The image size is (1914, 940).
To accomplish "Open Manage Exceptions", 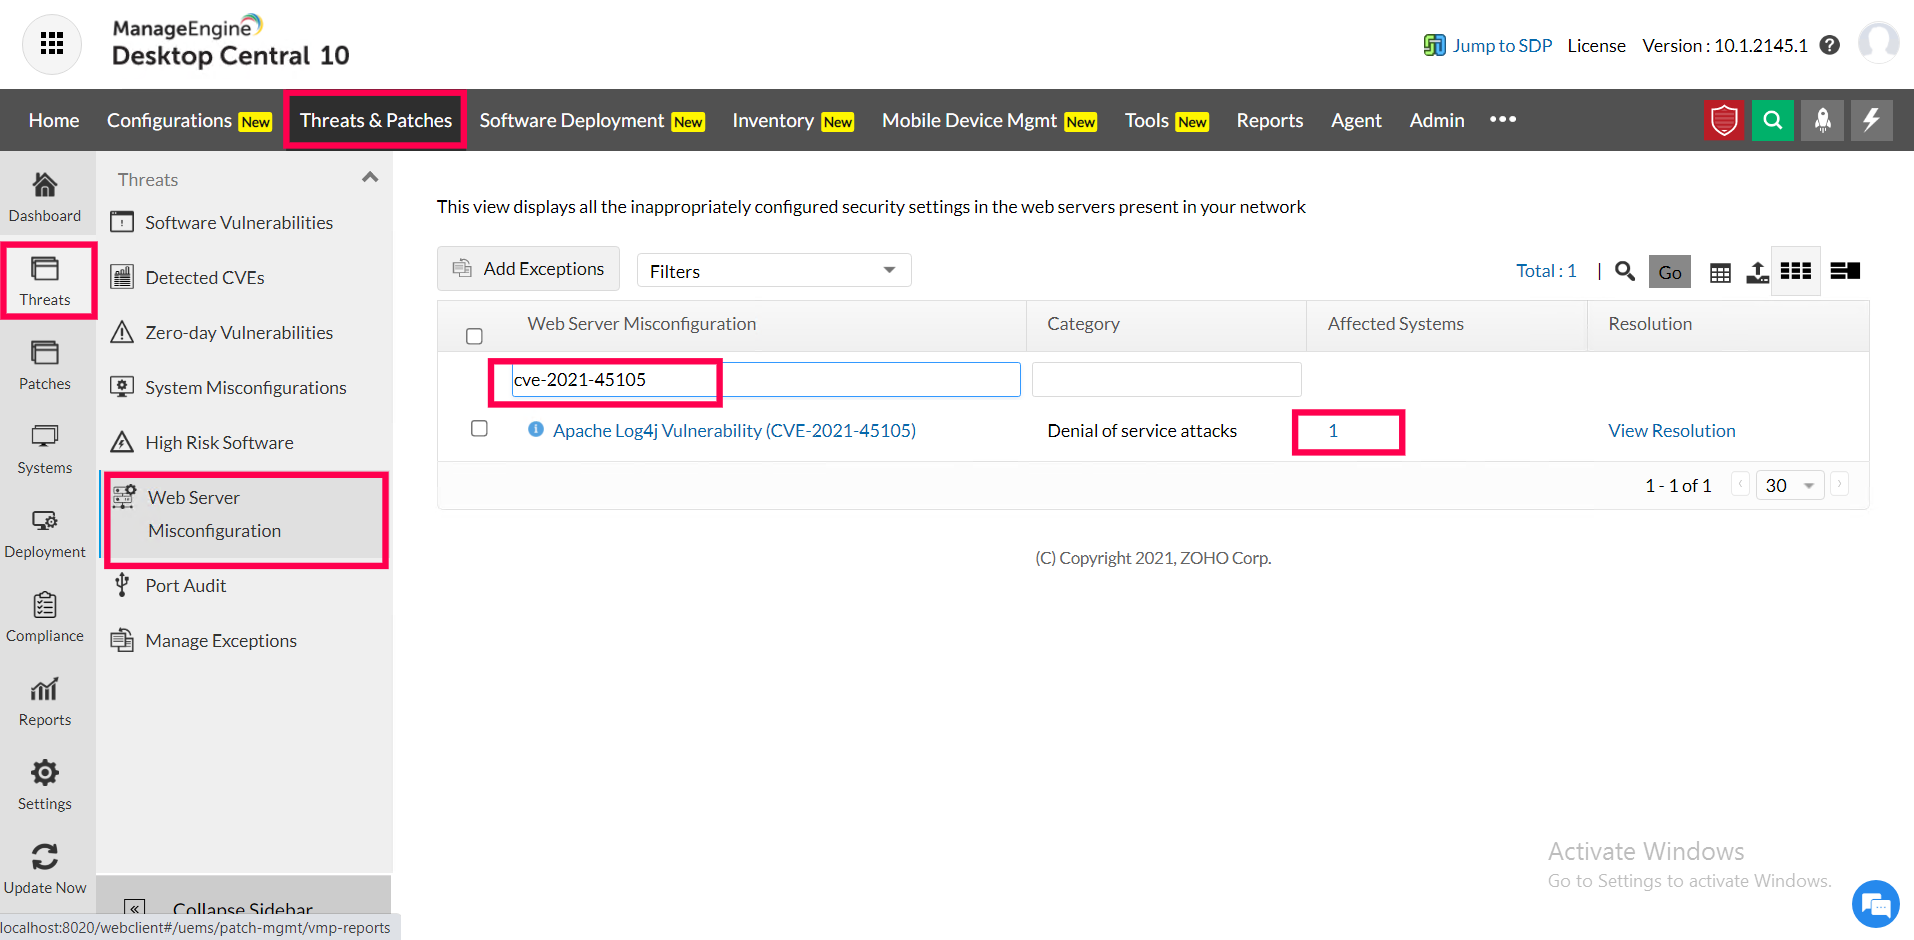I will tap(221, 641).
